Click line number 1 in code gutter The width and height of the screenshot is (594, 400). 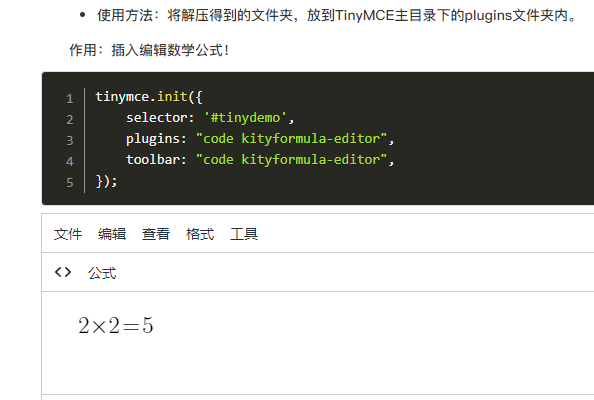(70, 99)
